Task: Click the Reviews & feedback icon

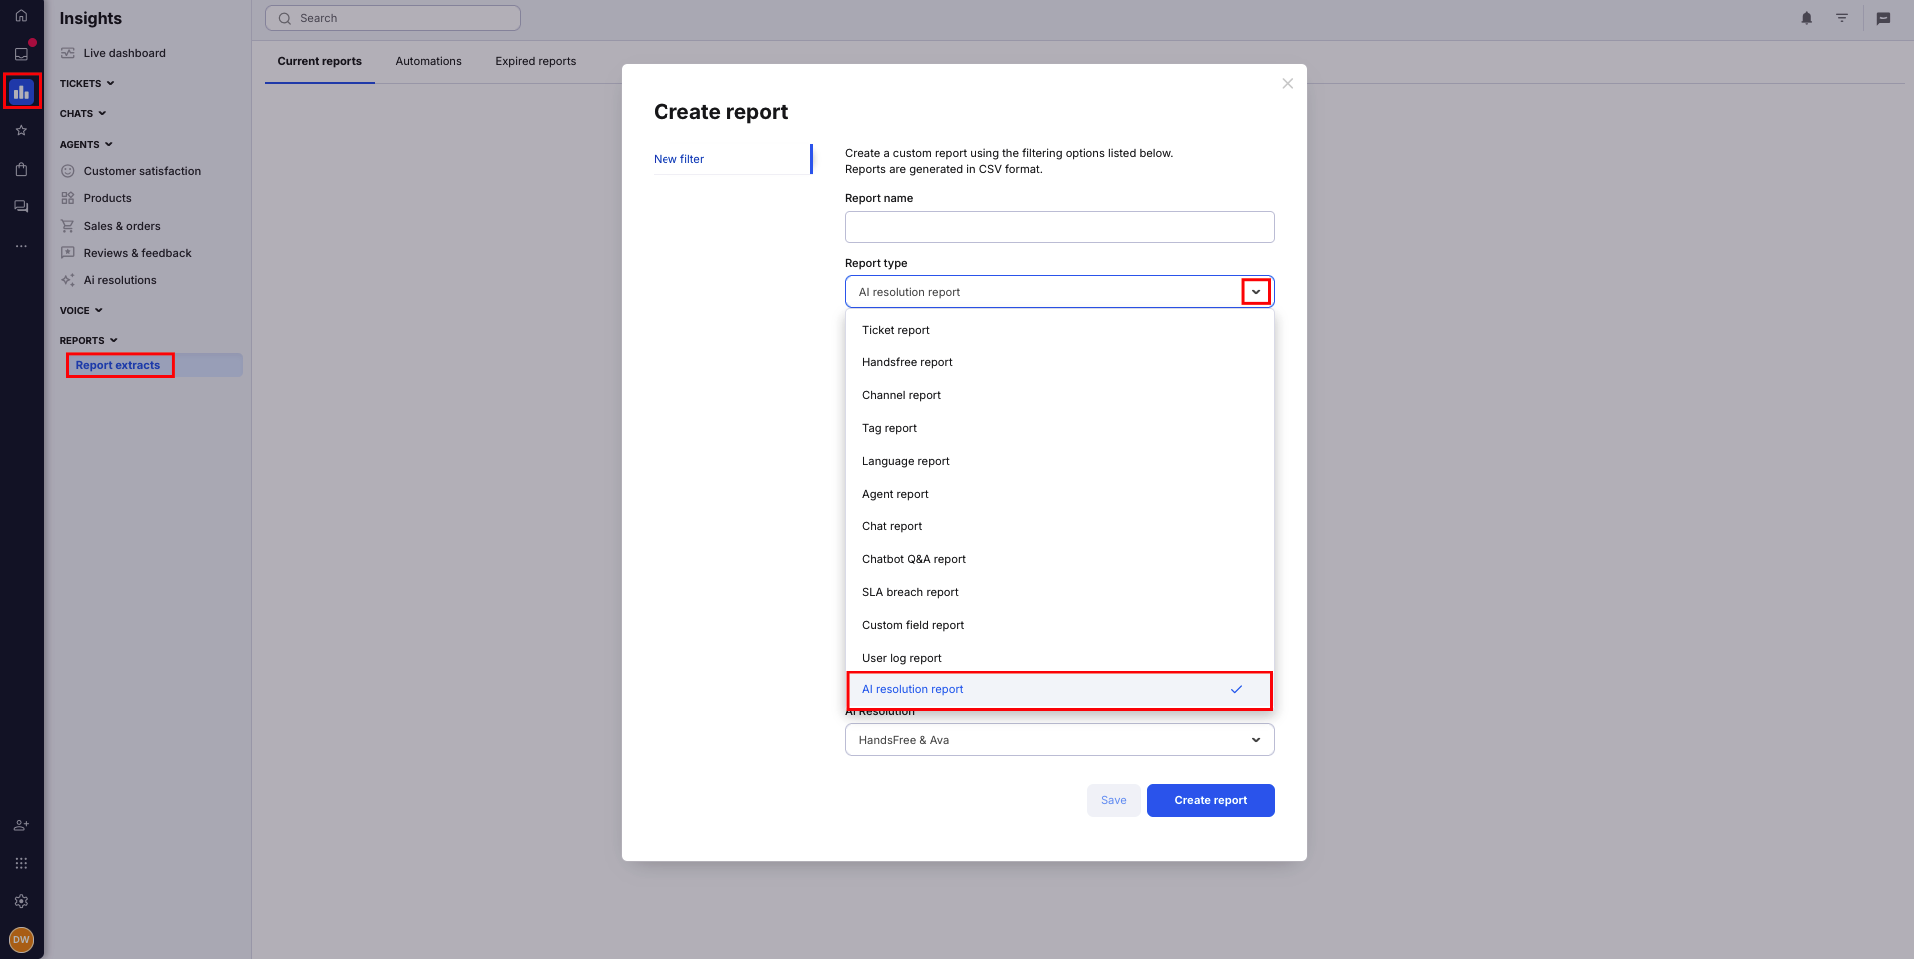Action: (x=68, y=253)
